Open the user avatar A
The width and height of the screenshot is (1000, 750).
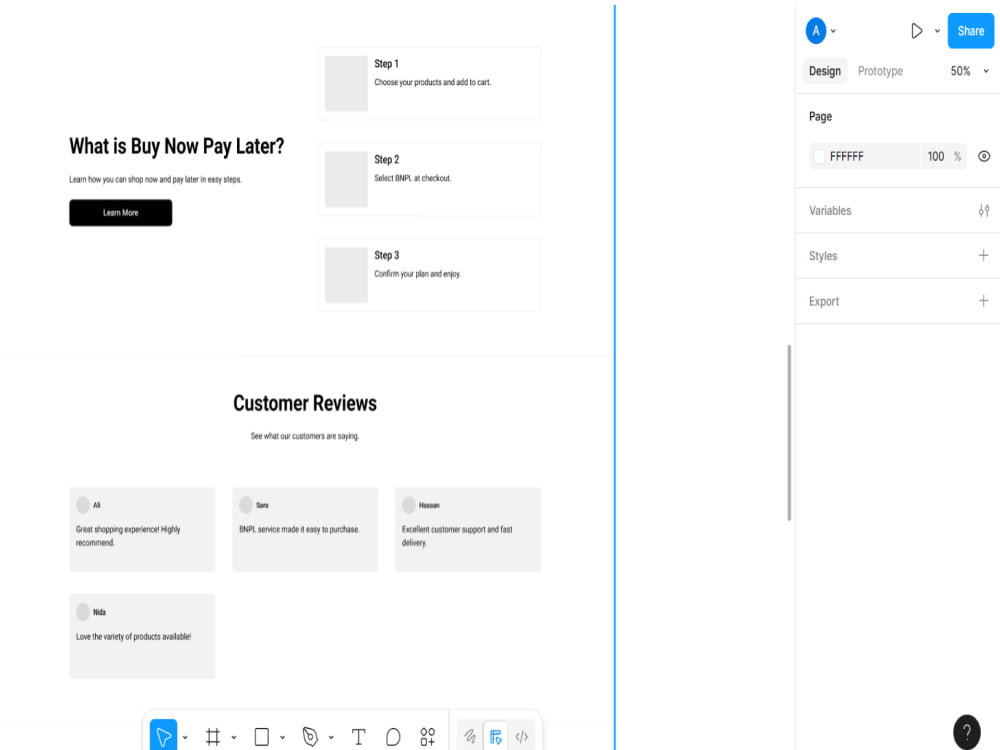pyautogui.click(x=816, y=31)
